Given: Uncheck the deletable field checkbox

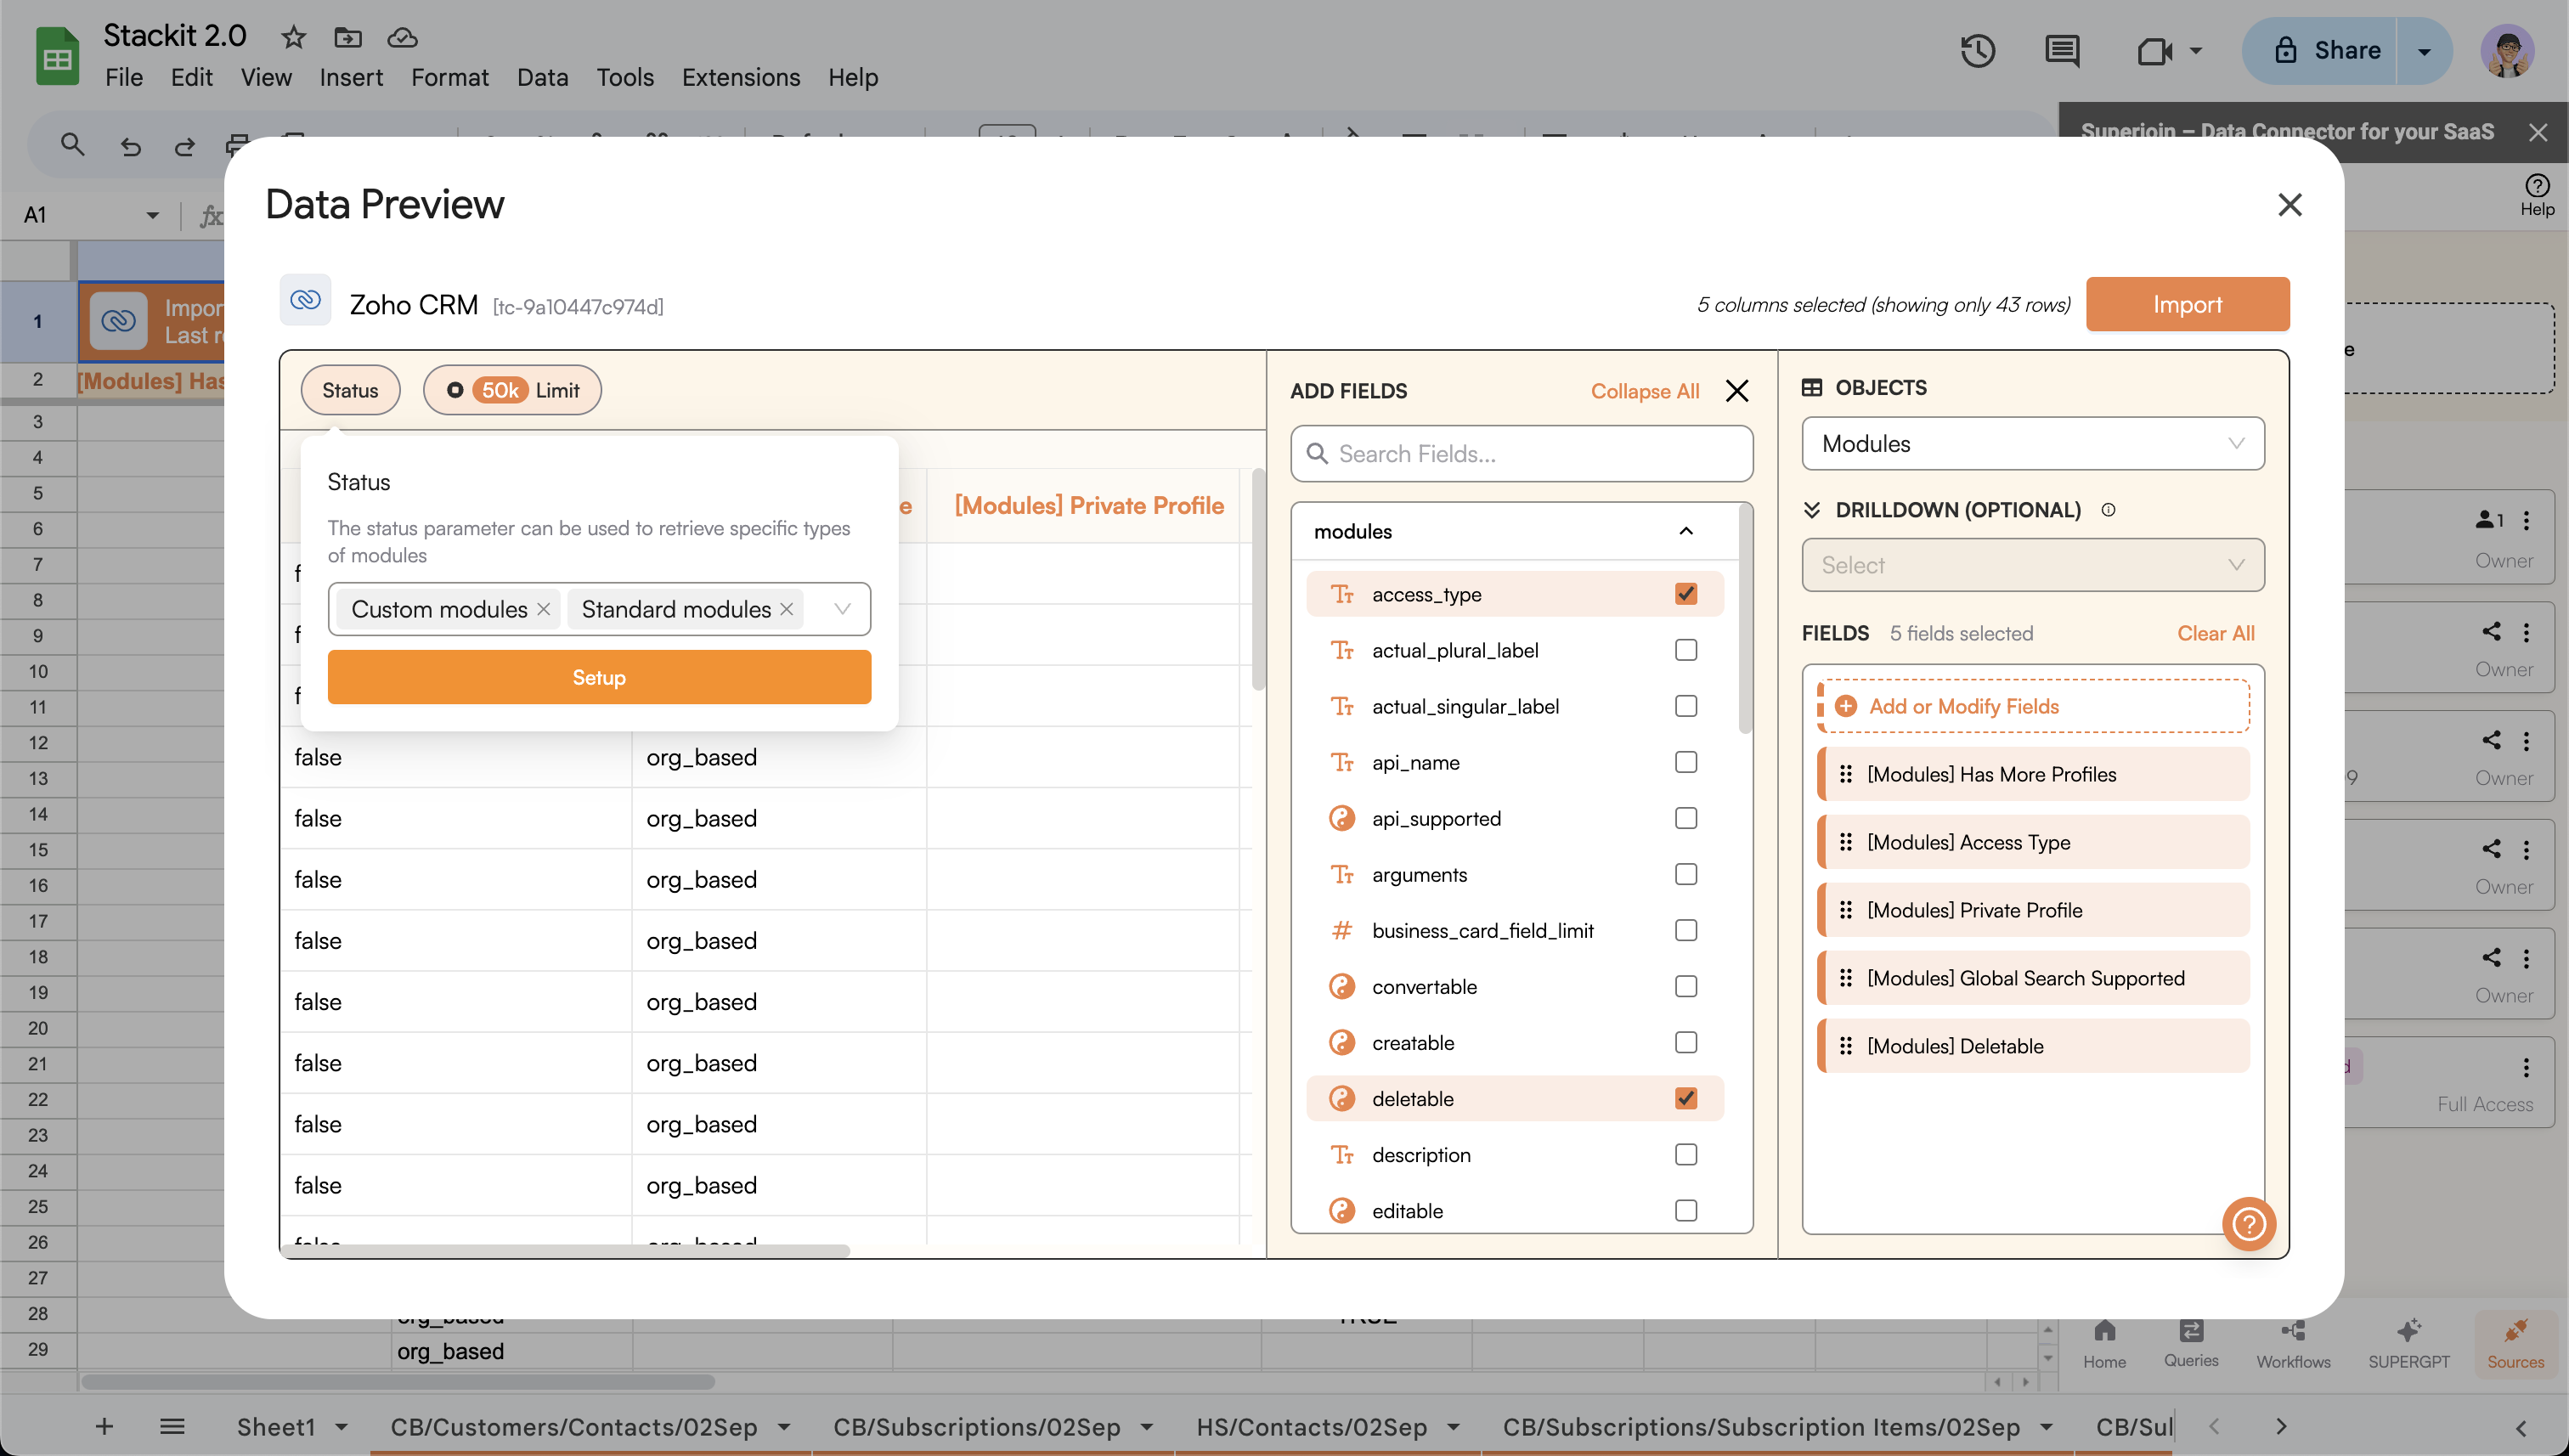Looking at the screenshot, I should (1686, 1098).
